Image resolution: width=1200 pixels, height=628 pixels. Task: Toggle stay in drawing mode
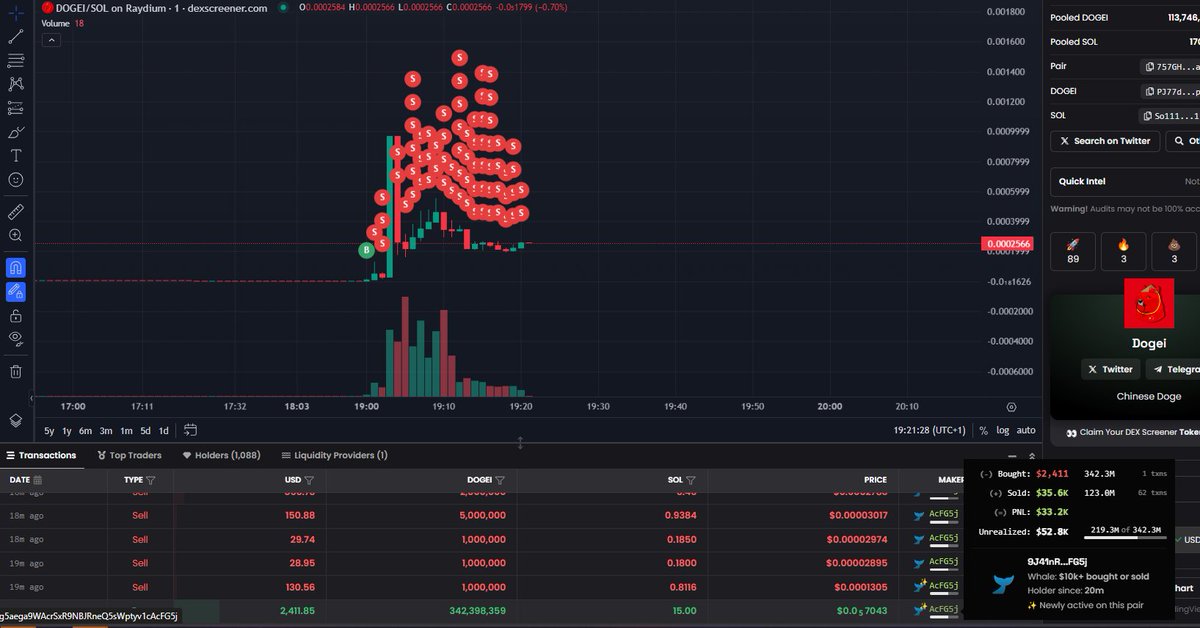16,291
